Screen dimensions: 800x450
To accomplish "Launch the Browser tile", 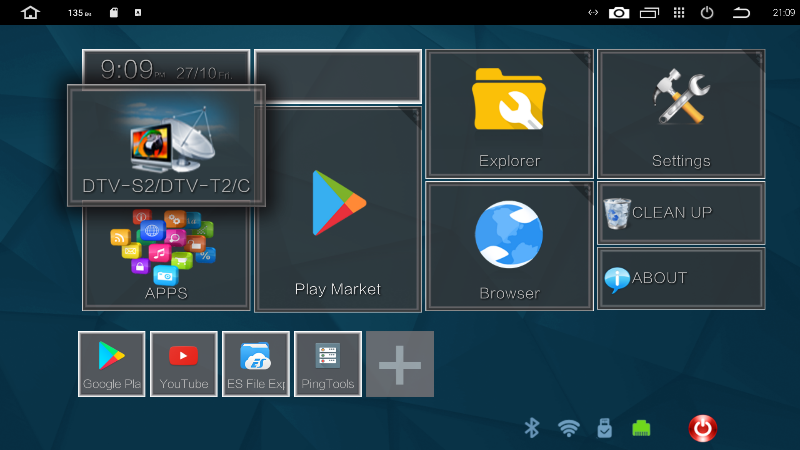I will tap(509, 246).
